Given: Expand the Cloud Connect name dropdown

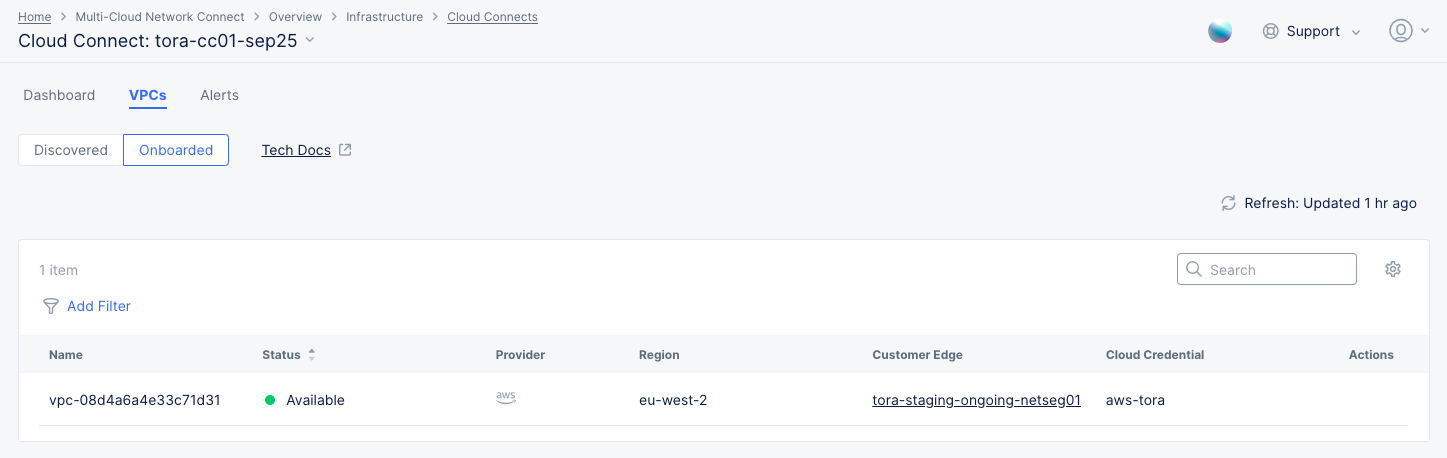Looking at the screenshot, I should click(x=310, y=40).
